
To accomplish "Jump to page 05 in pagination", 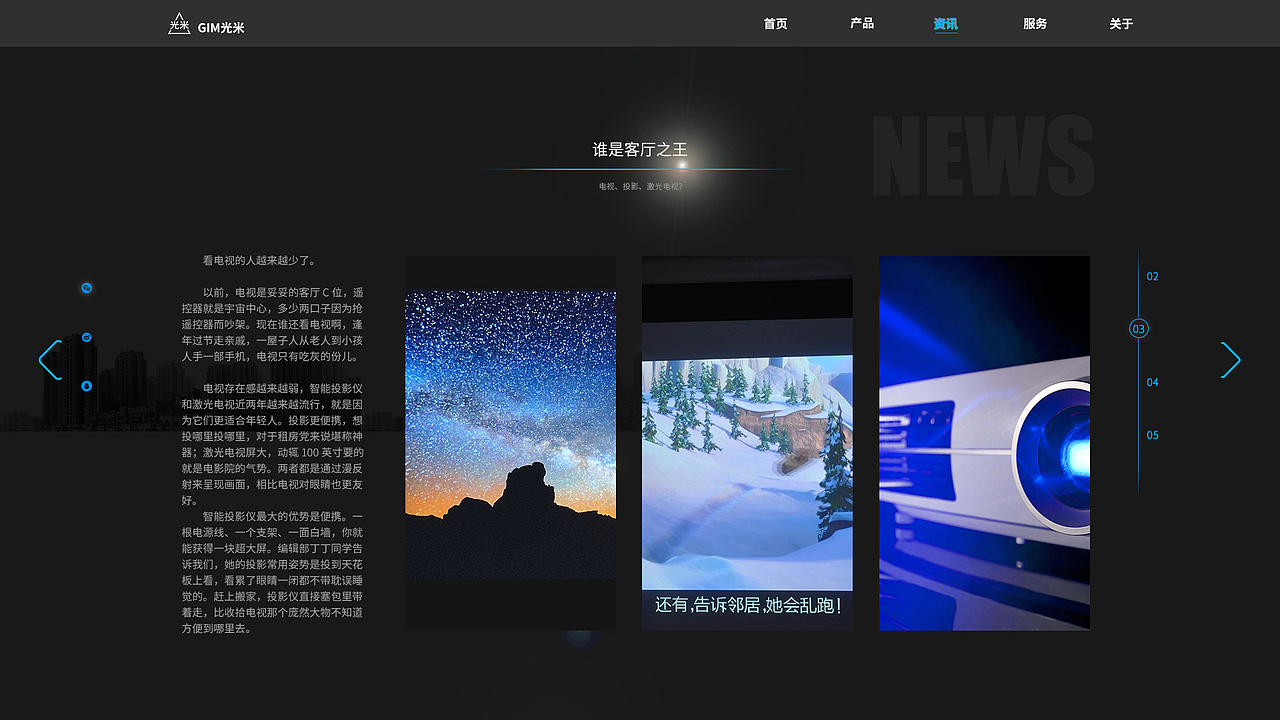I will pos(1153,435).
